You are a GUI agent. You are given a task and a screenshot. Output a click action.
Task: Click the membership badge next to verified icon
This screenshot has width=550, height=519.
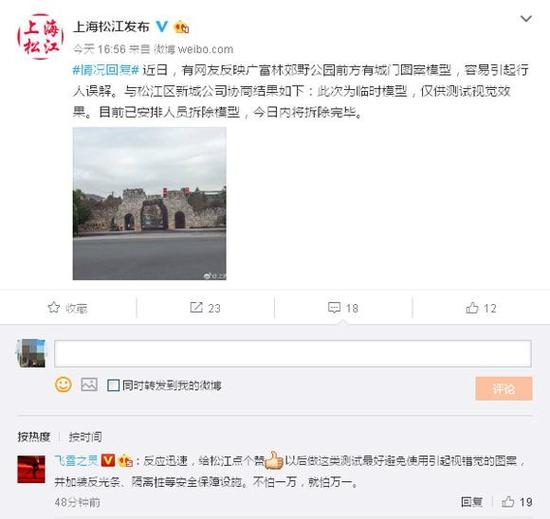pos(182,27)
